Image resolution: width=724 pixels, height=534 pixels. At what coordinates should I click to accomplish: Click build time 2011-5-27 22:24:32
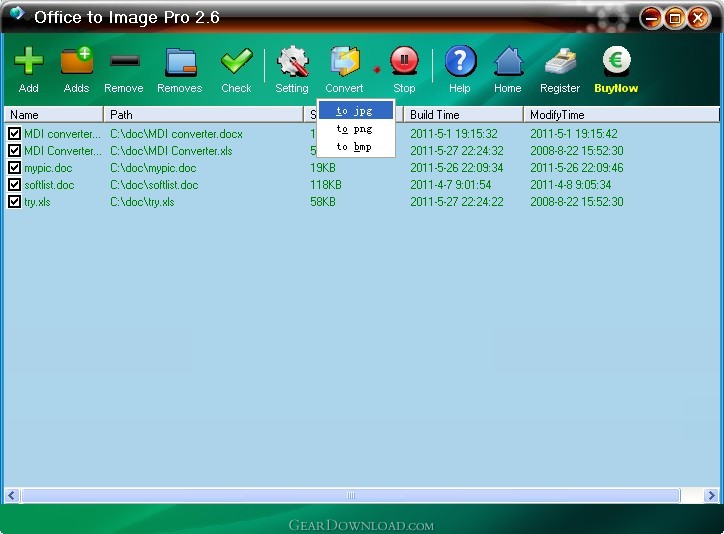coord(457,151)
